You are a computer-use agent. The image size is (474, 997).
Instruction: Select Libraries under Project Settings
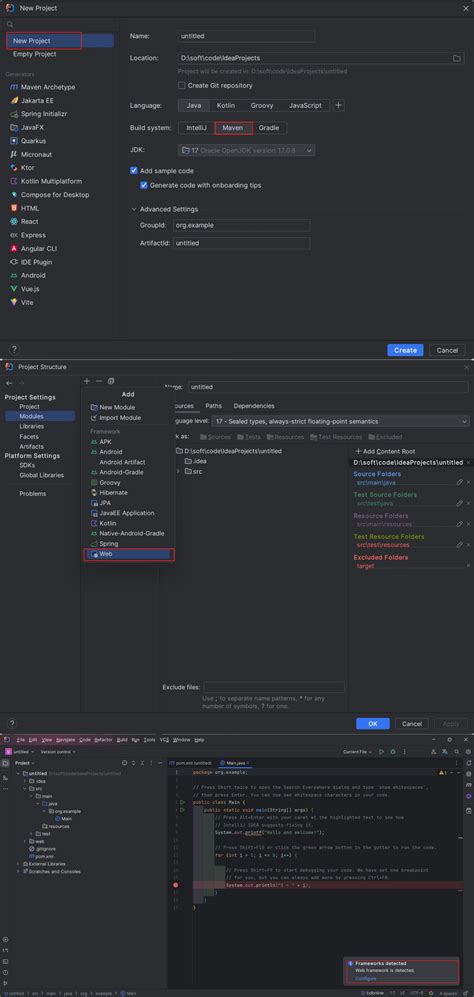pos(32,427)
